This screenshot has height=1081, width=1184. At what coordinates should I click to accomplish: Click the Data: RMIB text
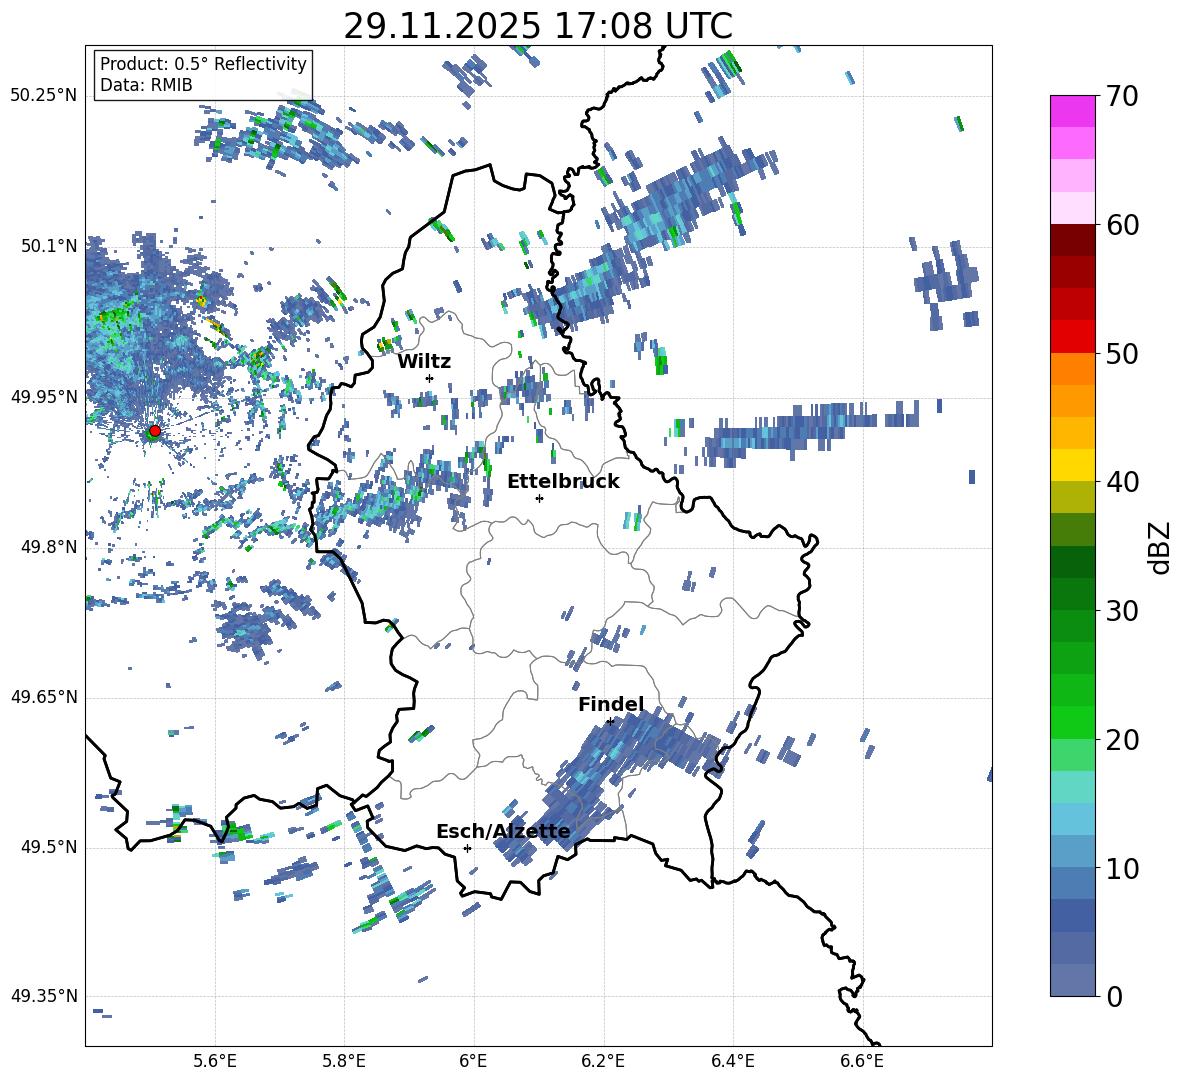click(146, 85)
